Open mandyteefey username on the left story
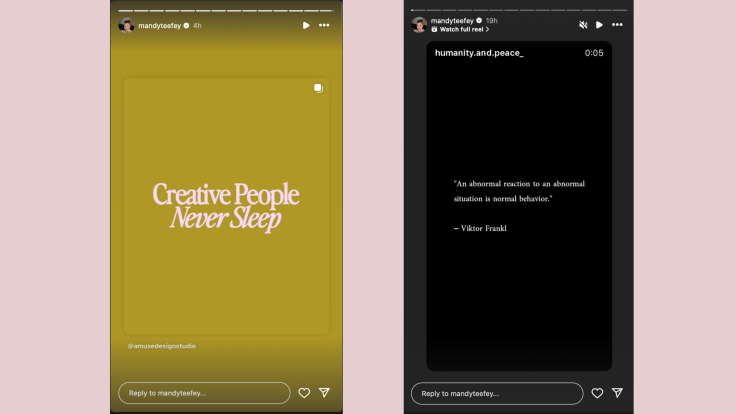This screenshot has width=736, height=414. (160, 26)
